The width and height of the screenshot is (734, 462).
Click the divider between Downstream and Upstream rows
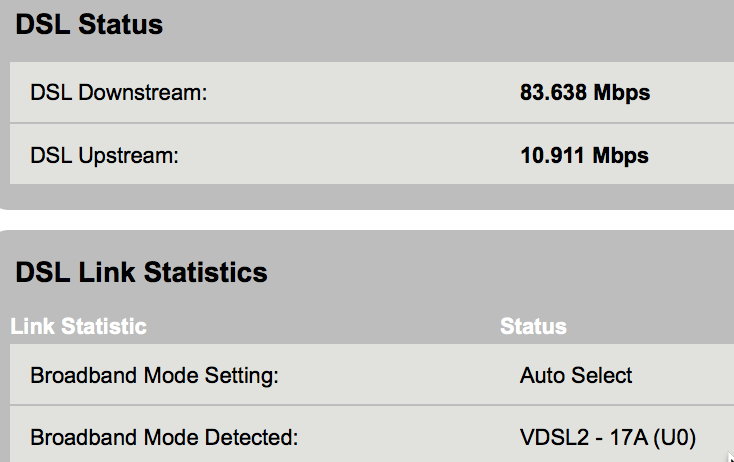coord(367,124)
